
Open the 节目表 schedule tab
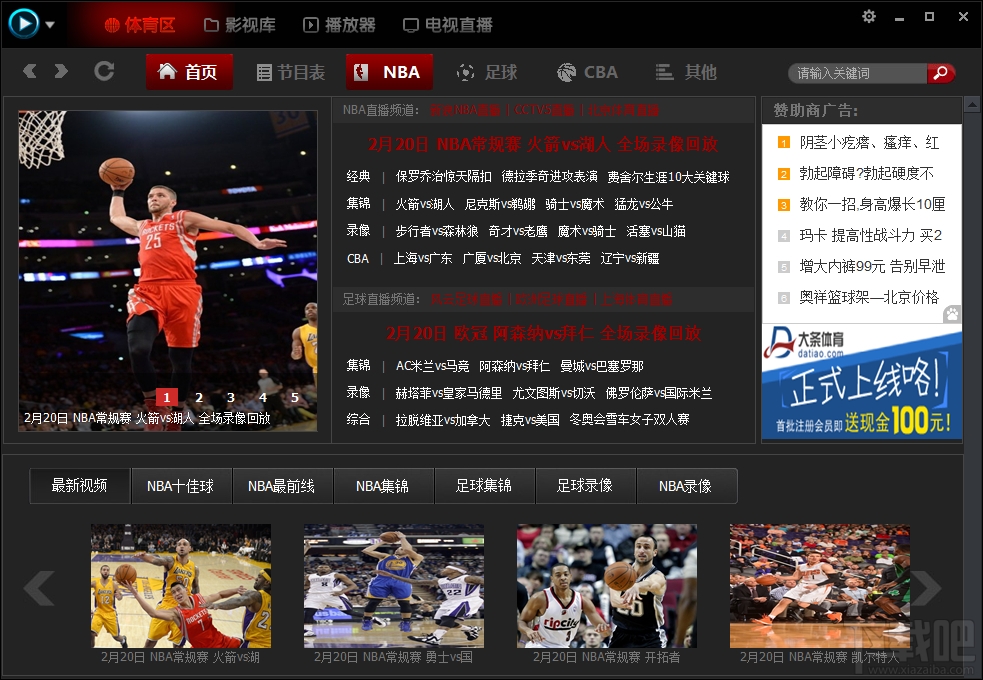coord(291,73)
